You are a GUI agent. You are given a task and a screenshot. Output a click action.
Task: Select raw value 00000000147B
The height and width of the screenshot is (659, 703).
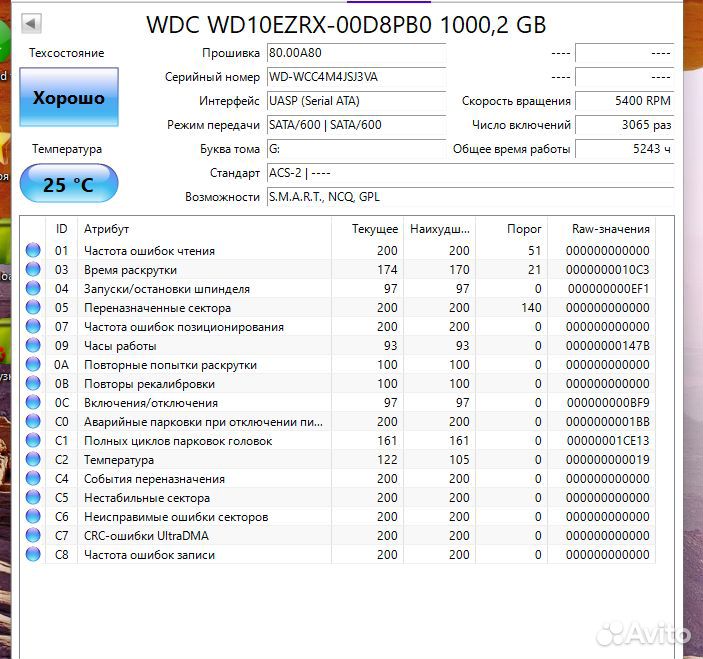(608, 346)
